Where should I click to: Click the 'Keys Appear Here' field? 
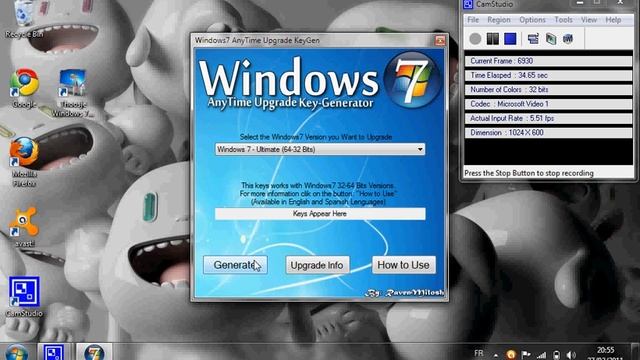pyautogui.click(x=320, y=214)
